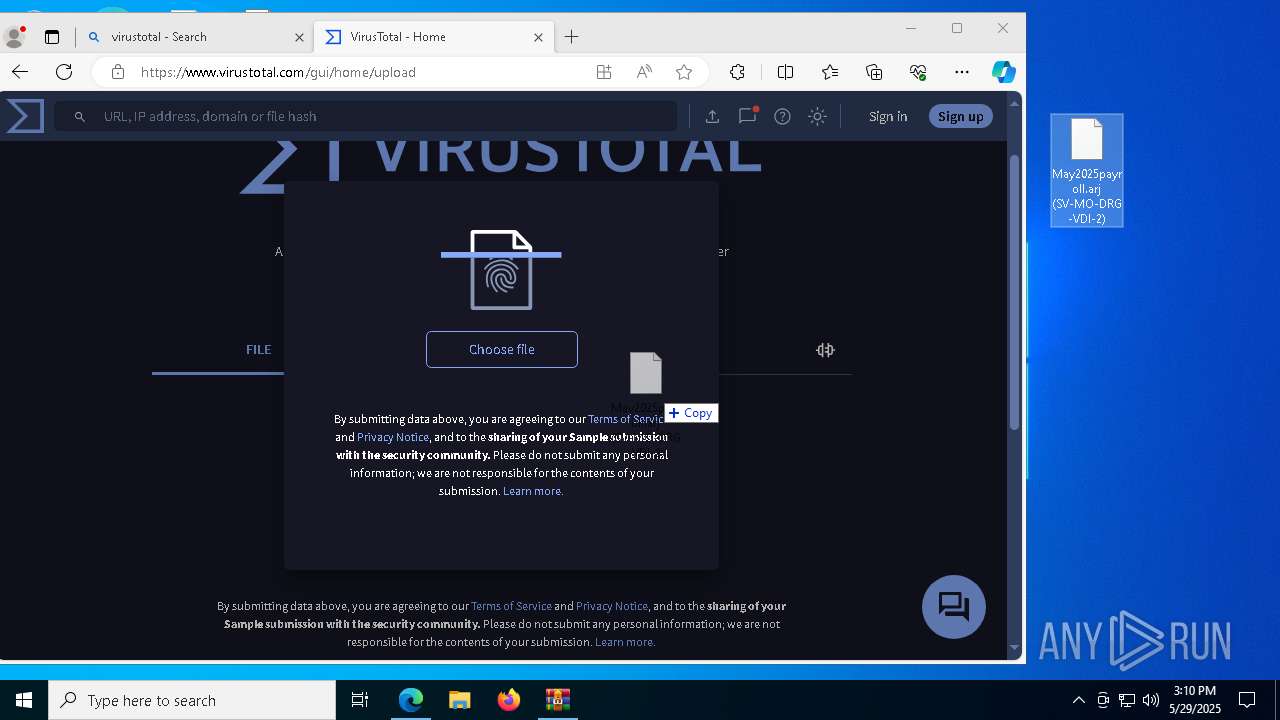
Task: View site information lock icon
Action: [118, 72]
